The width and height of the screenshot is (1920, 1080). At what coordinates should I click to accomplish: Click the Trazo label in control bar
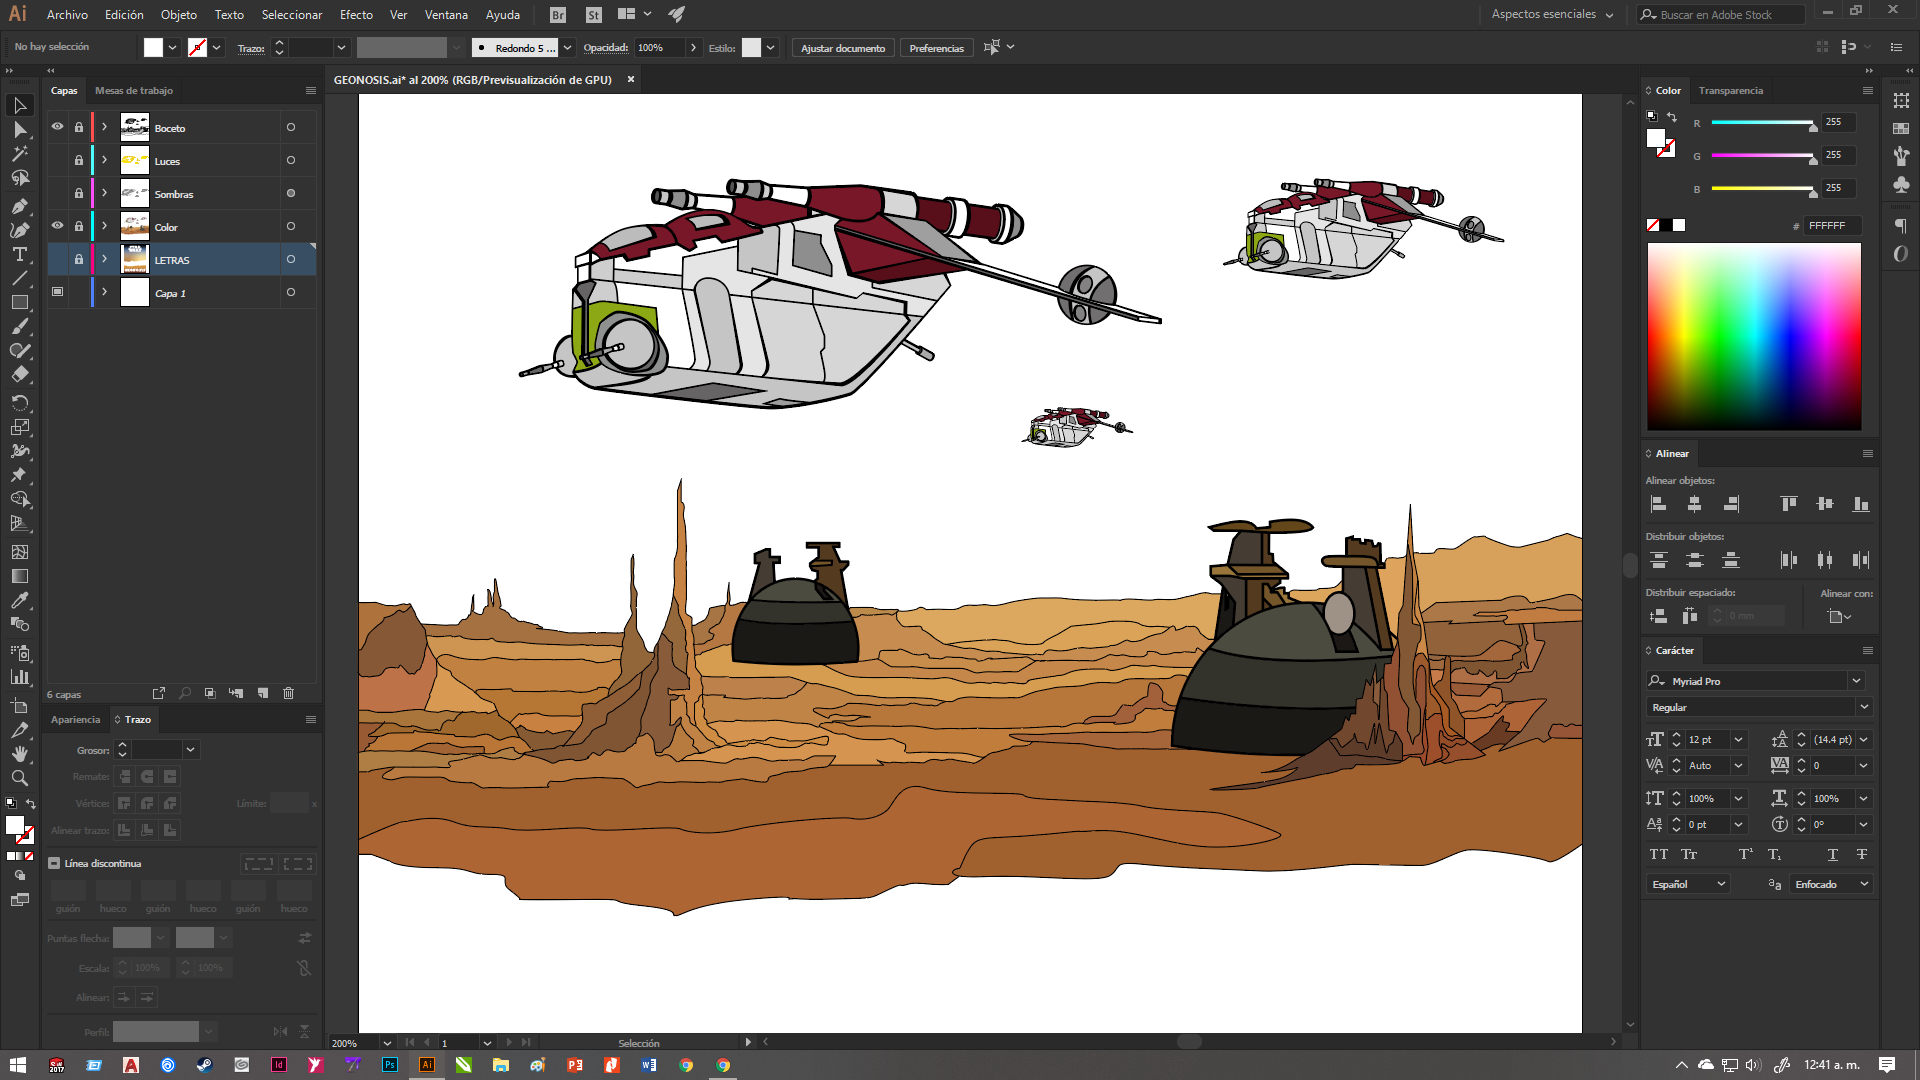click(x=251, y=48)
